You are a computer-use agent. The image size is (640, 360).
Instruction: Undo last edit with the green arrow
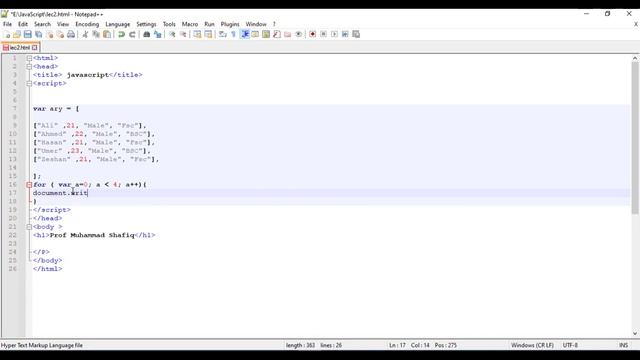point(121,34)
